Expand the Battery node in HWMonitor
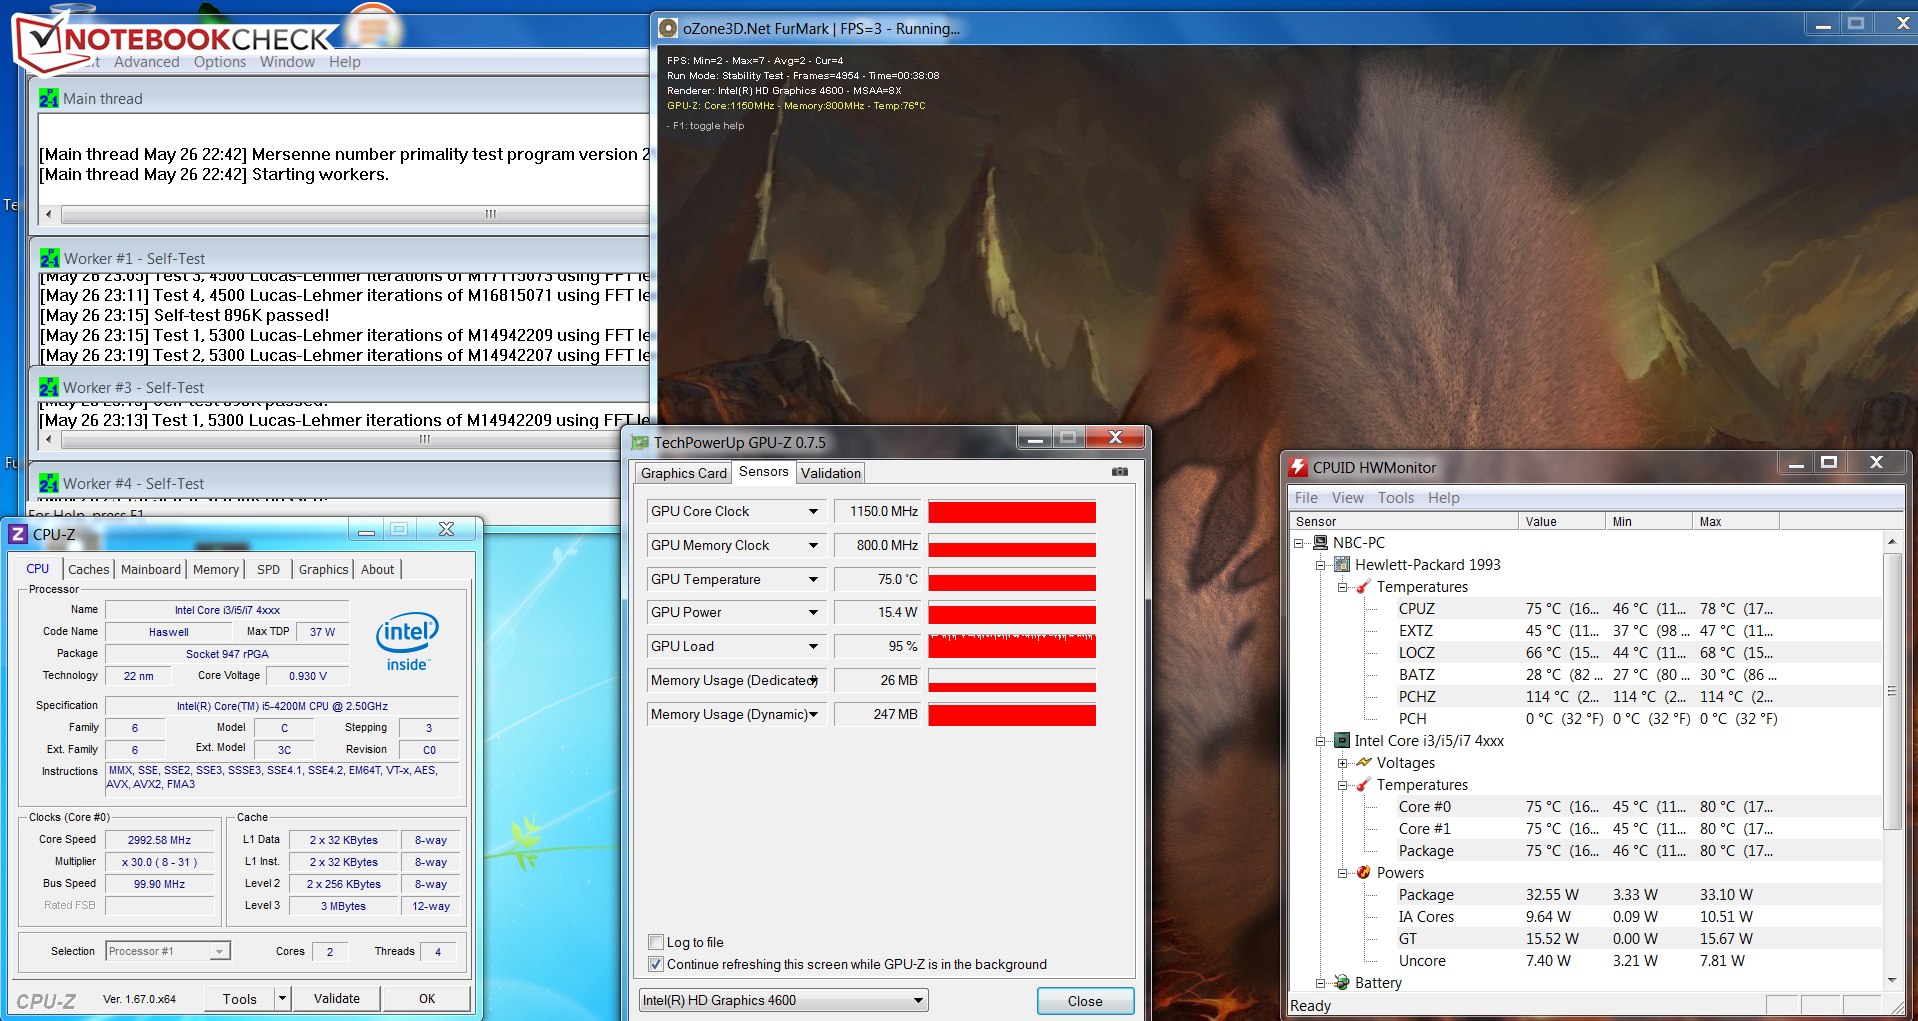This screenshot has width=1918, height=1021. [x=1320, y=983]
